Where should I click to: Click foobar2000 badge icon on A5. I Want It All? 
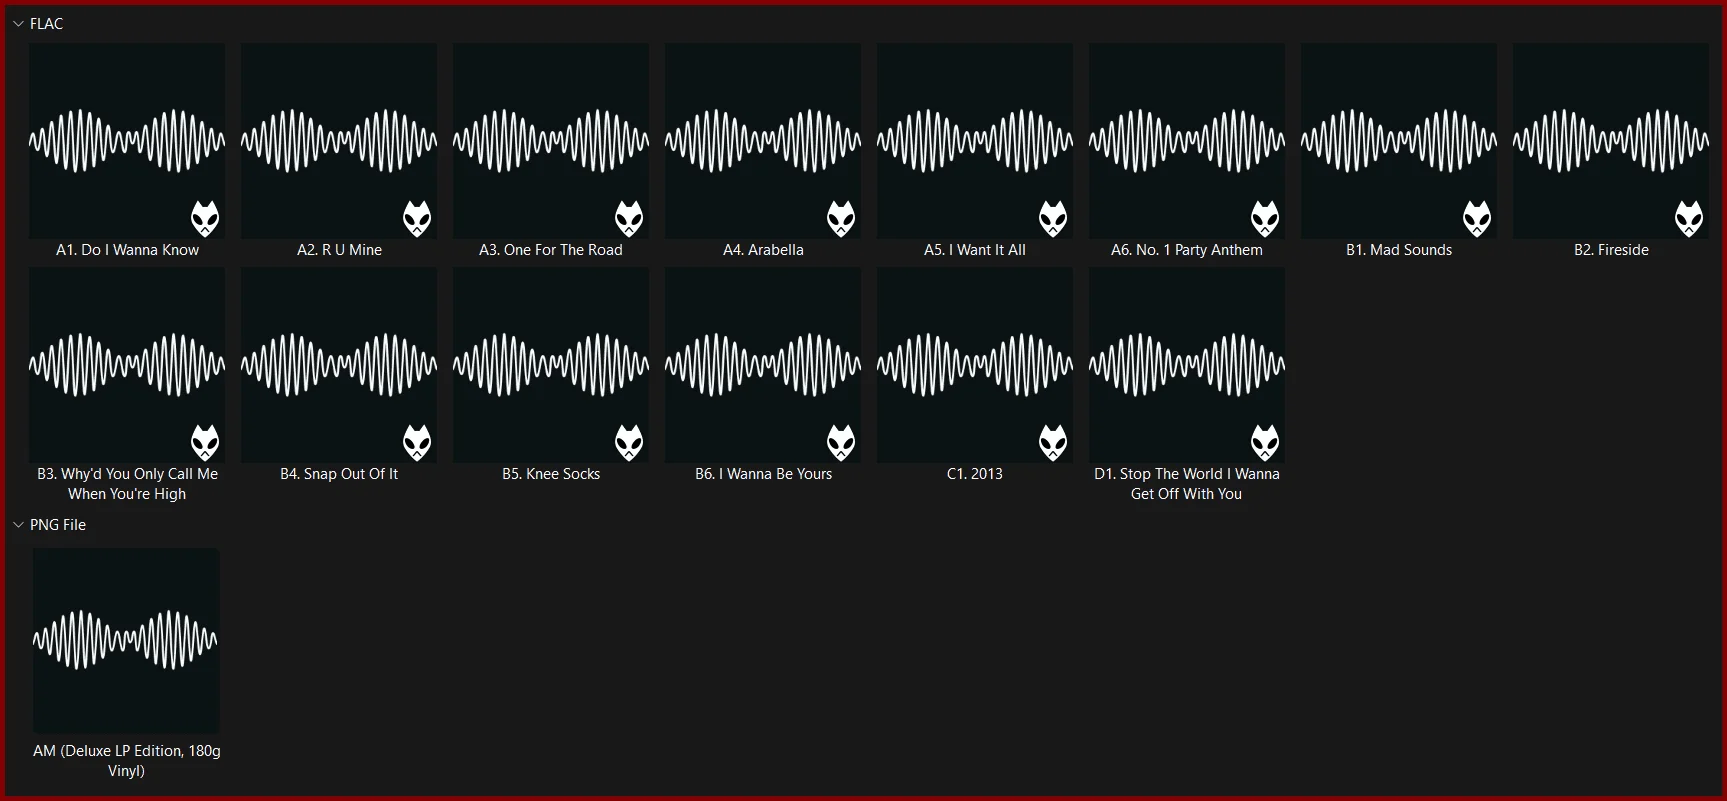[x=1053, y=218]
